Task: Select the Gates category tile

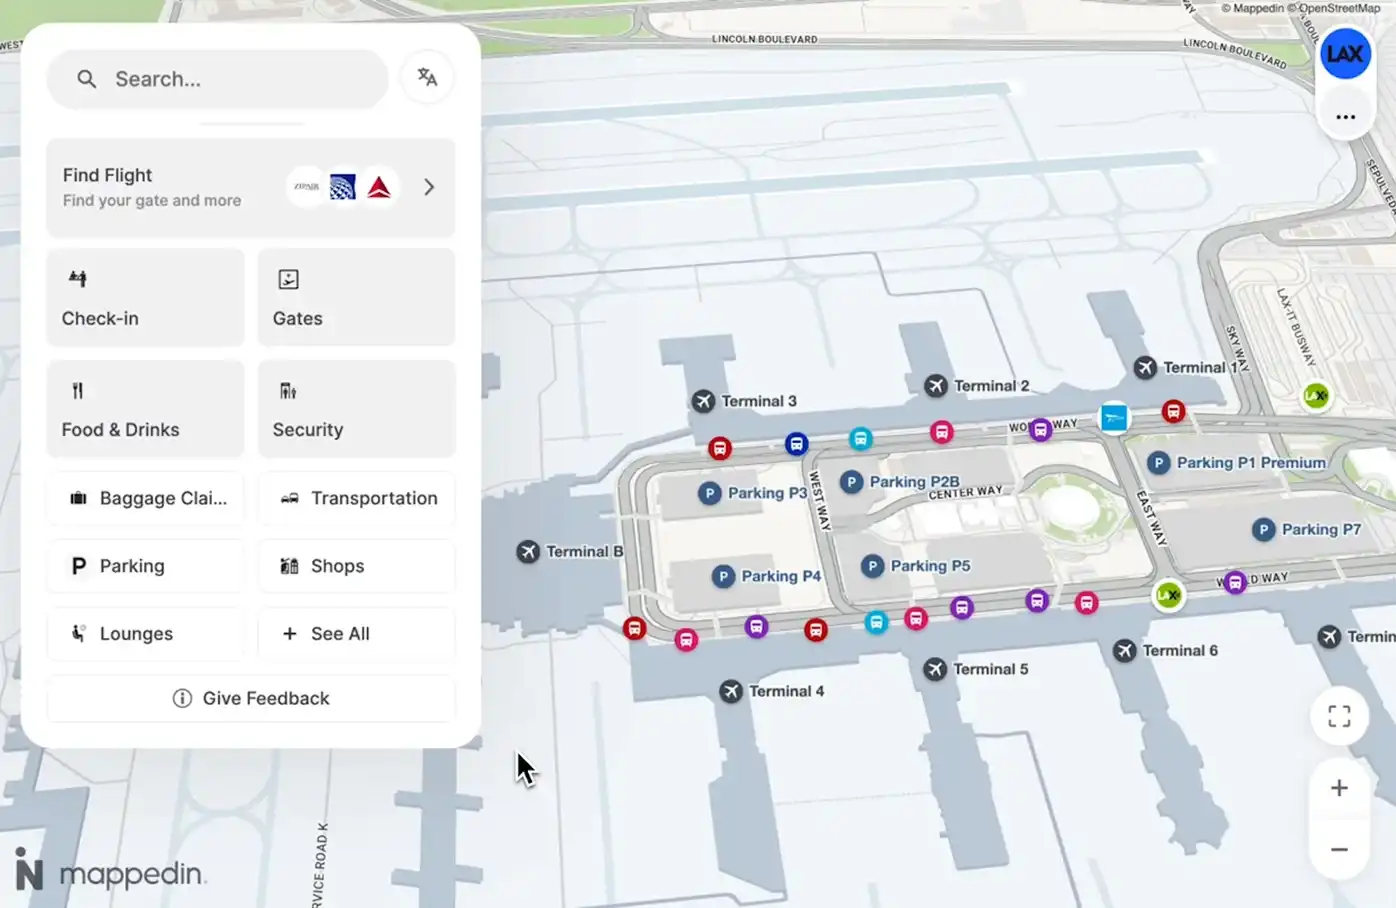Action: (x=356, y=298)
